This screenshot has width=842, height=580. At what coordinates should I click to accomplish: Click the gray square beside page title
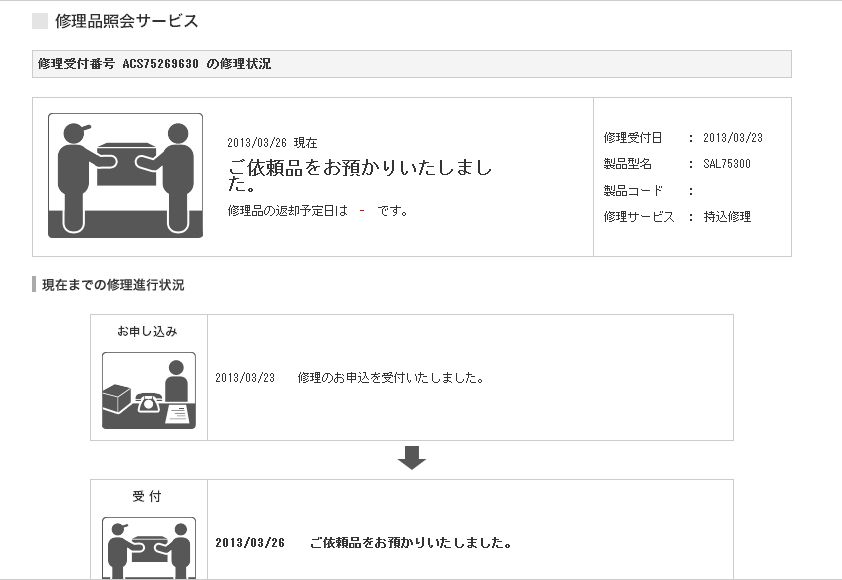point(40,21)
